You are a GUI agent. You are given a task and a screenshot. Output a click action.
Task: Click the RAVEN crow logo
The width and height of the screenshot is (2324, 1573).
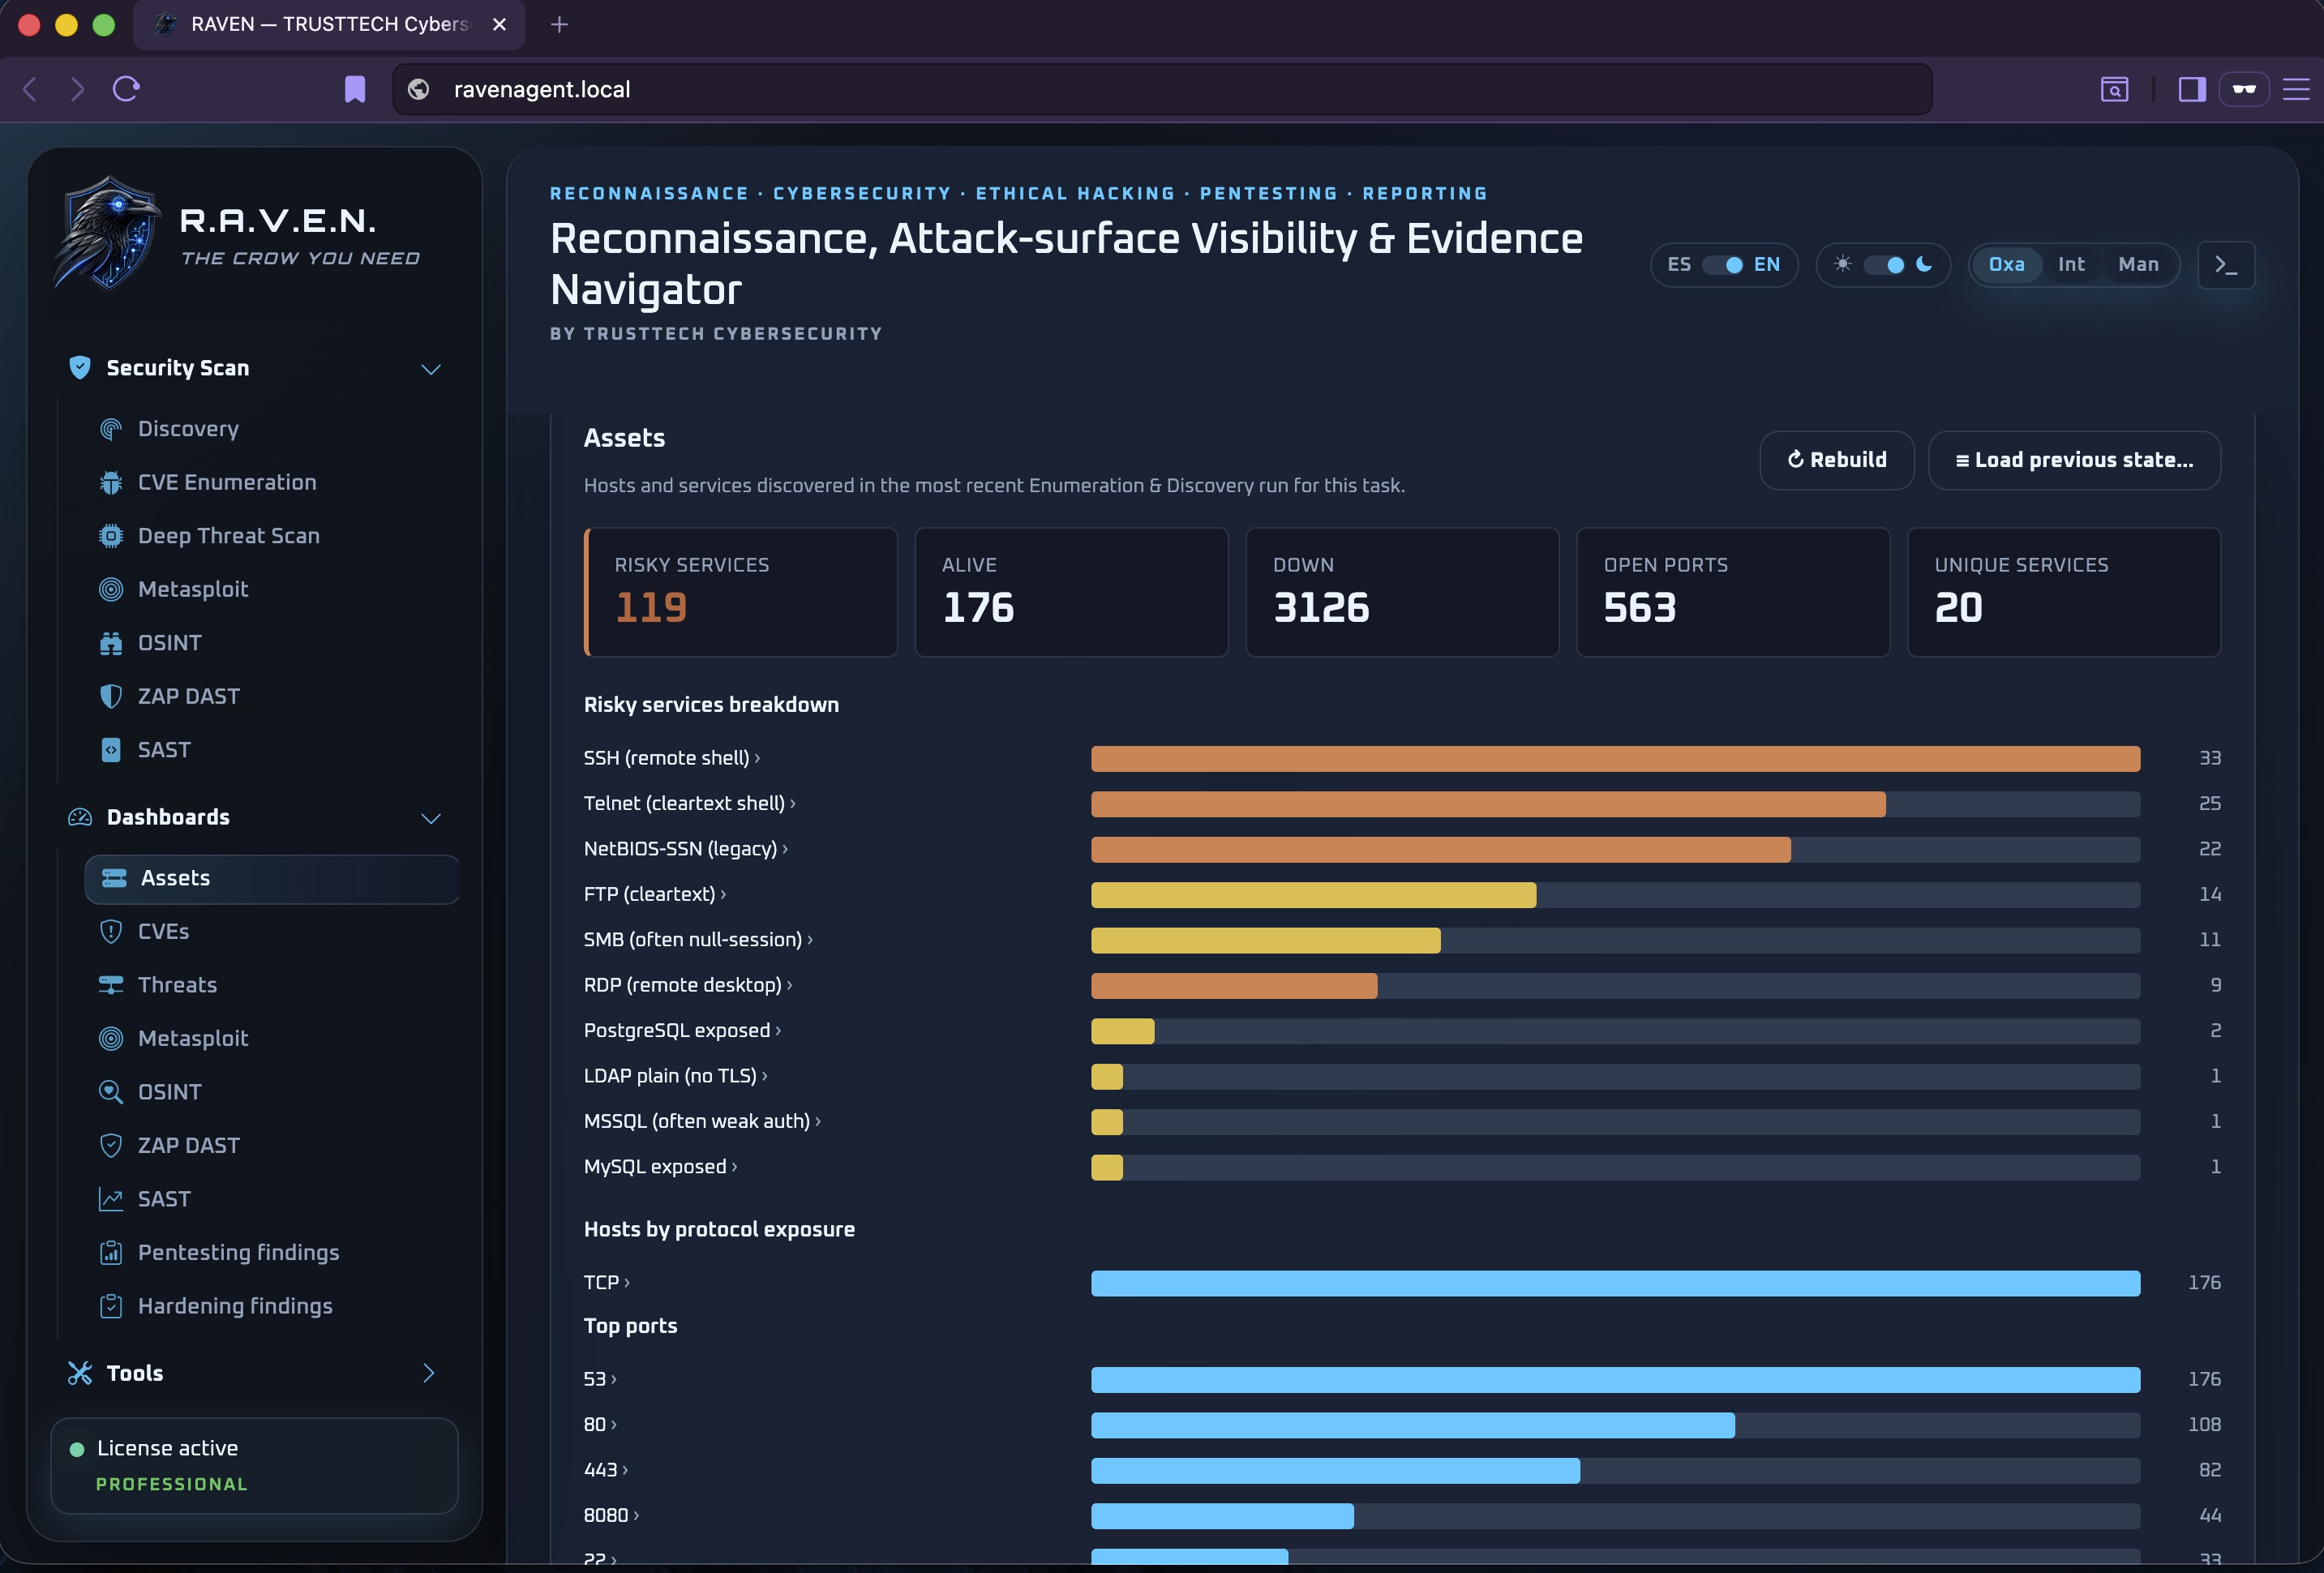click(108, 235)
